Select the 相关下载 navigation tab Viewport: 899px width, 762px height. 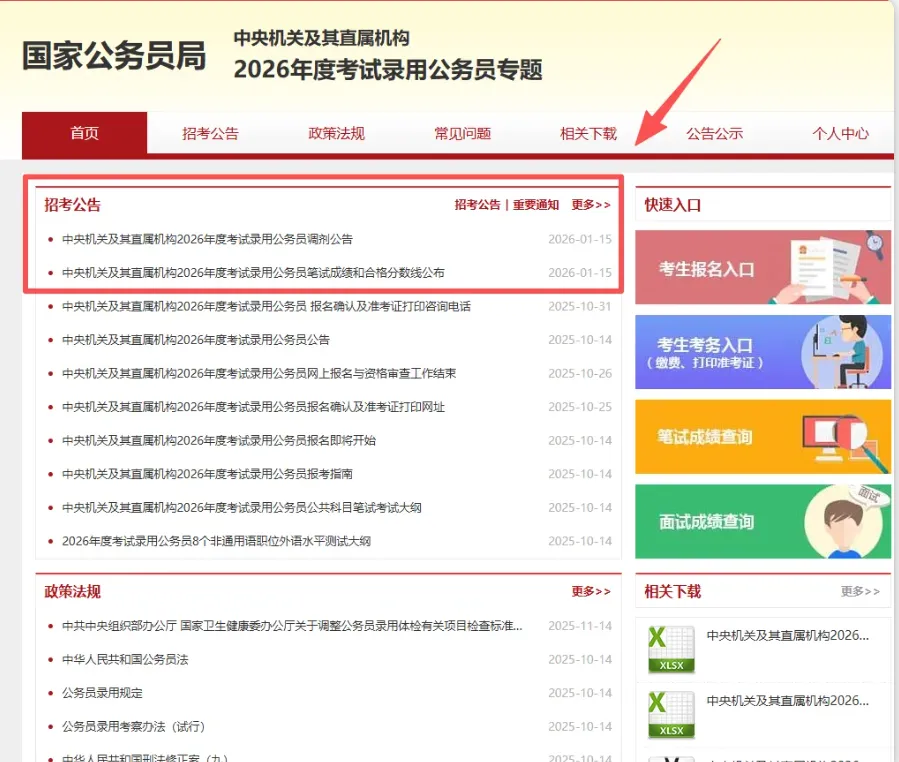coord(588,134)
